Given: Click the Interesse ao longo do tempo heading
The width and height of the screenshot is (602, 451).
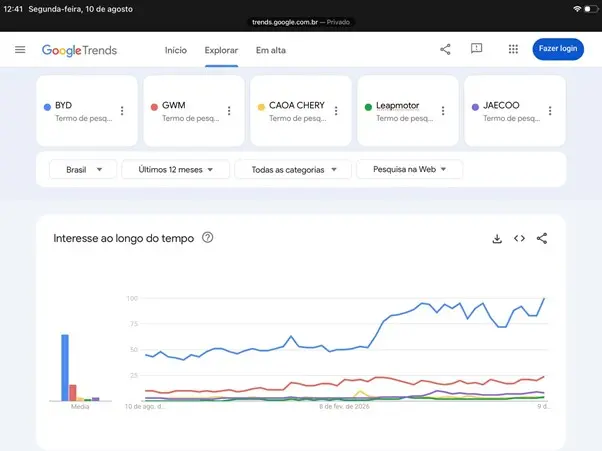Looking at the screenshot, I should (x=124, y=238).
